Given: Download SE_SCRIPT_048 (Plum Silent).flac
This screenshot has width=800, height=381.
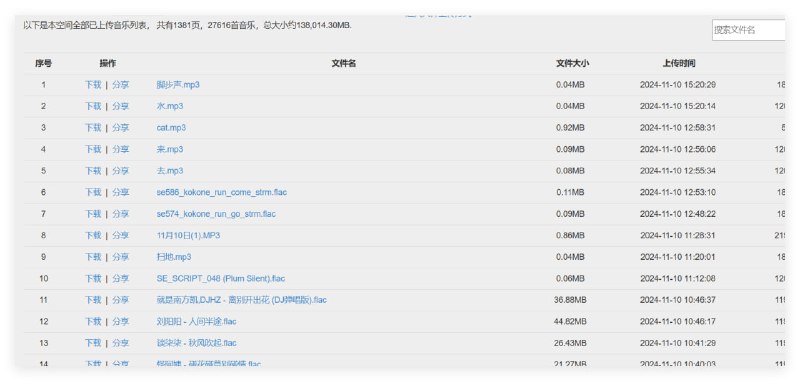Looking at the screenshot, I should click(x=93, y=278).
